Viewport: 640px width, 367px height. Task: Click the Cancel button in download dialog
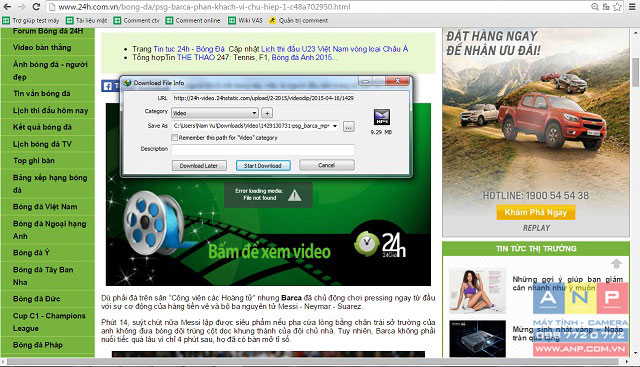click(327, 165)
